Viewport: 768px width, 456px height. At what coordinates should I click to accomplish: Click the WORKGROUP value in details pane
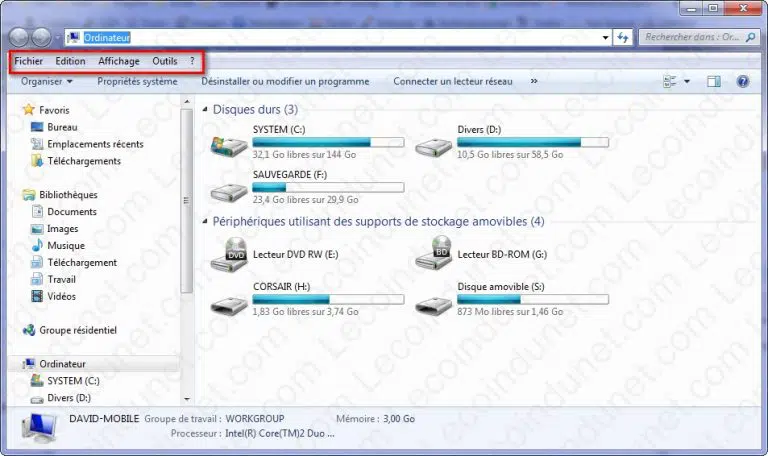pyautogui.click(x=255, y=419)
